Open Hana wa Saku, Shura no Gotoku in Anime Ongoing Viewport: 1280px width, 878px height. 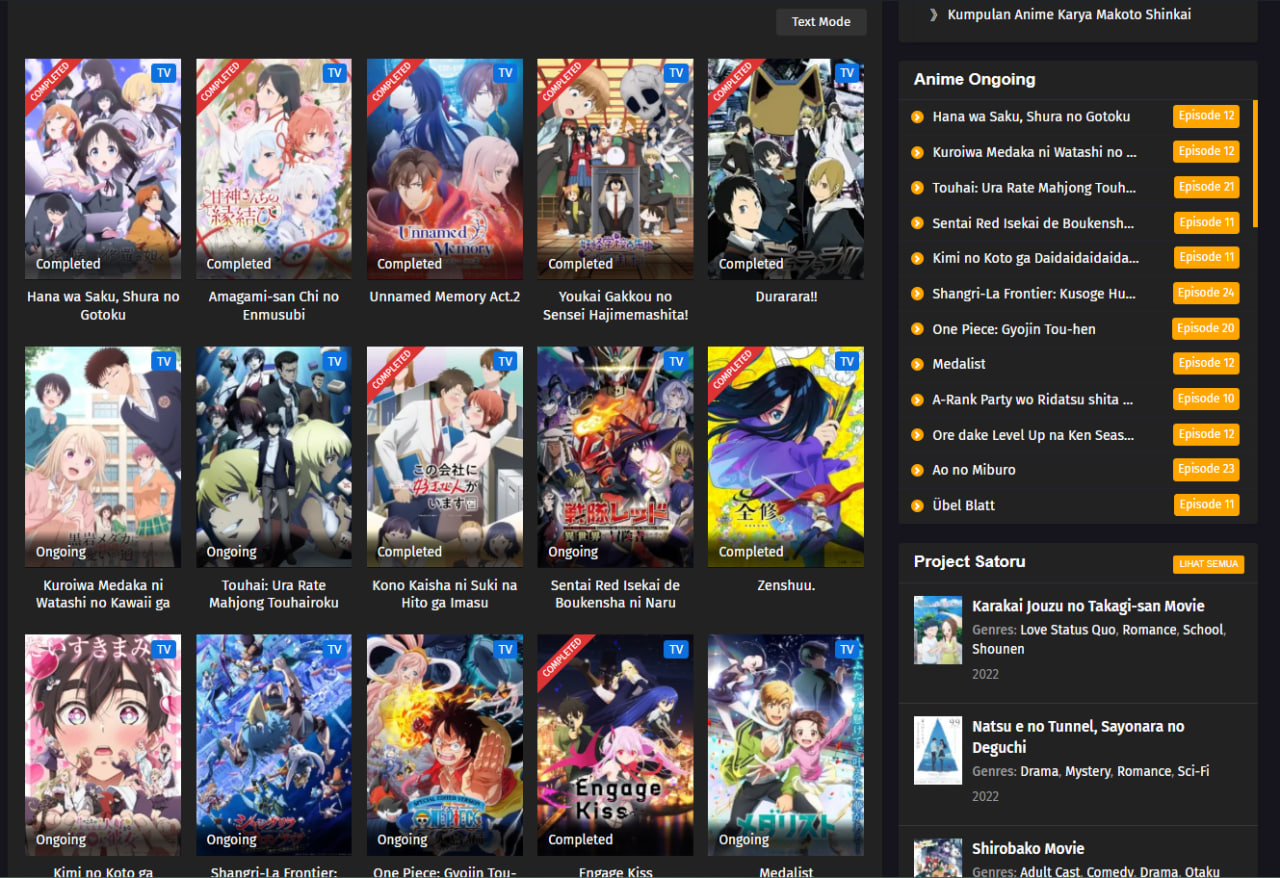pos(1031,117)
